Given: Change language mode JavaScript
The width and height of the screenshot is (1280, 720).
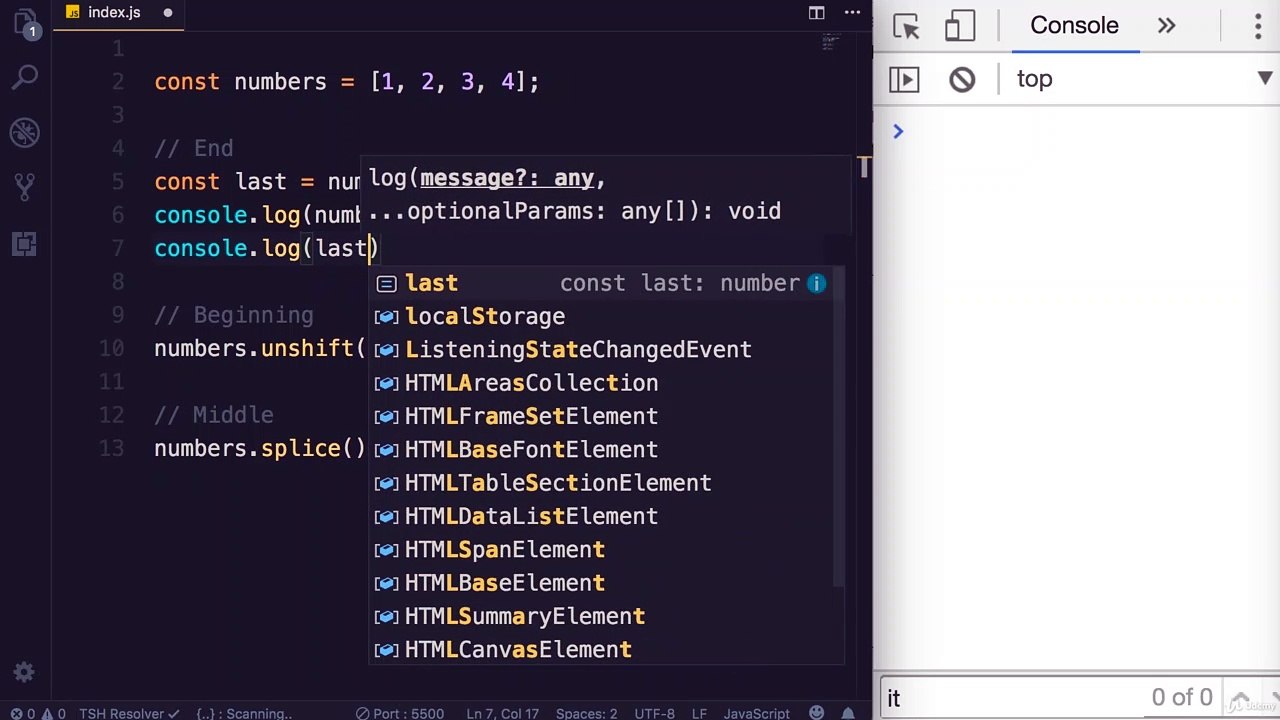Looking at the screenshot, I should tap(757, 713).
